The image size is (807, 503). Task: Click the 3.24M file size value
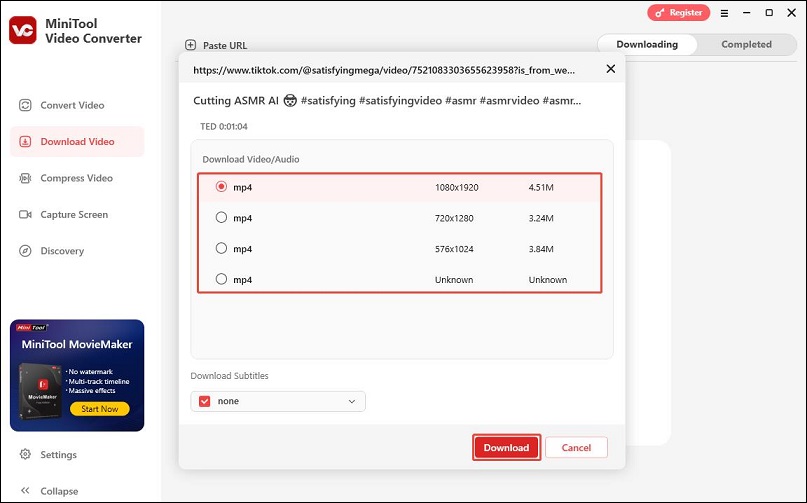tap(541, 218)
